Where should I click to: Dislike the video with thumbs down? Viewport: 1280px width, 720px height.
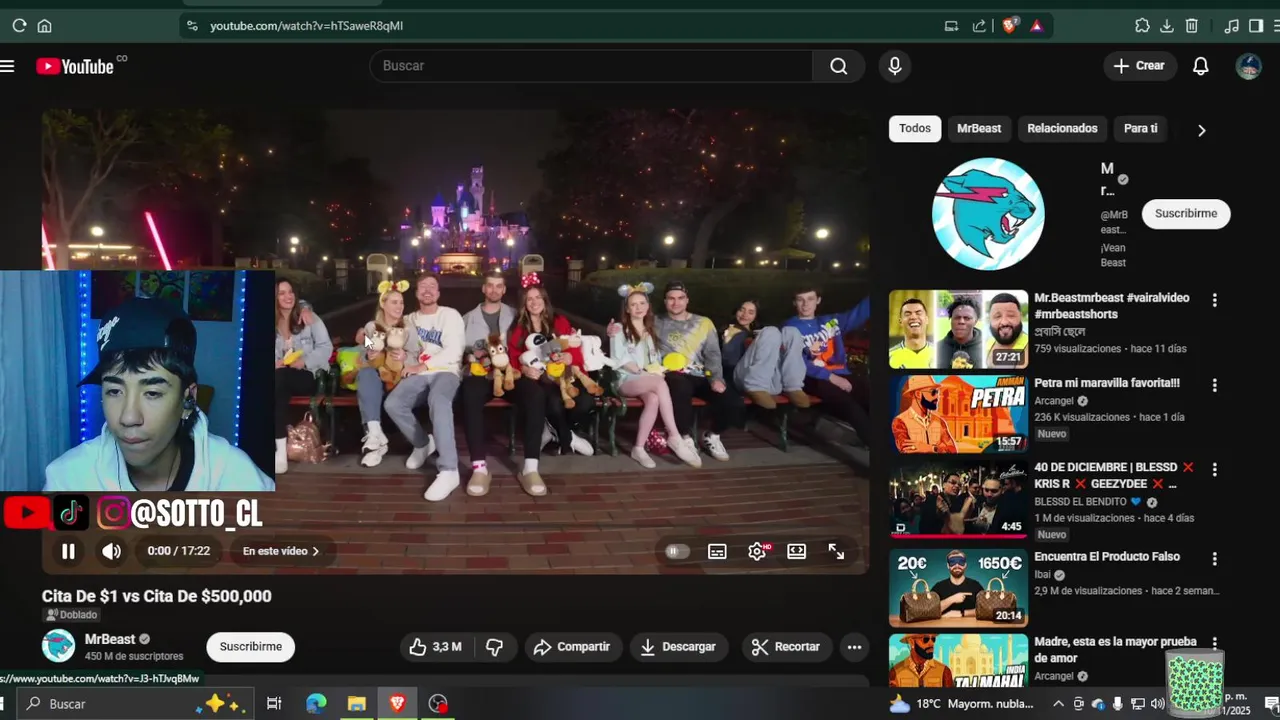coord(494,647)
